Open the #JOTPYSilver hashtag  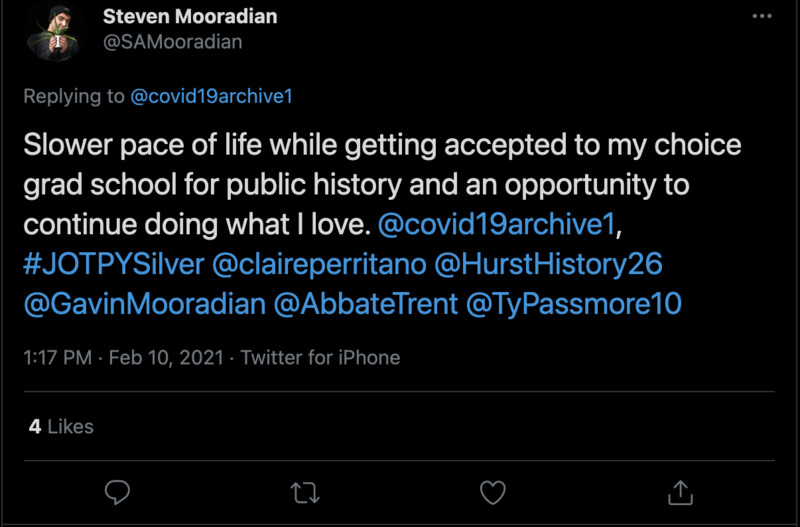[x=114, y=263]
